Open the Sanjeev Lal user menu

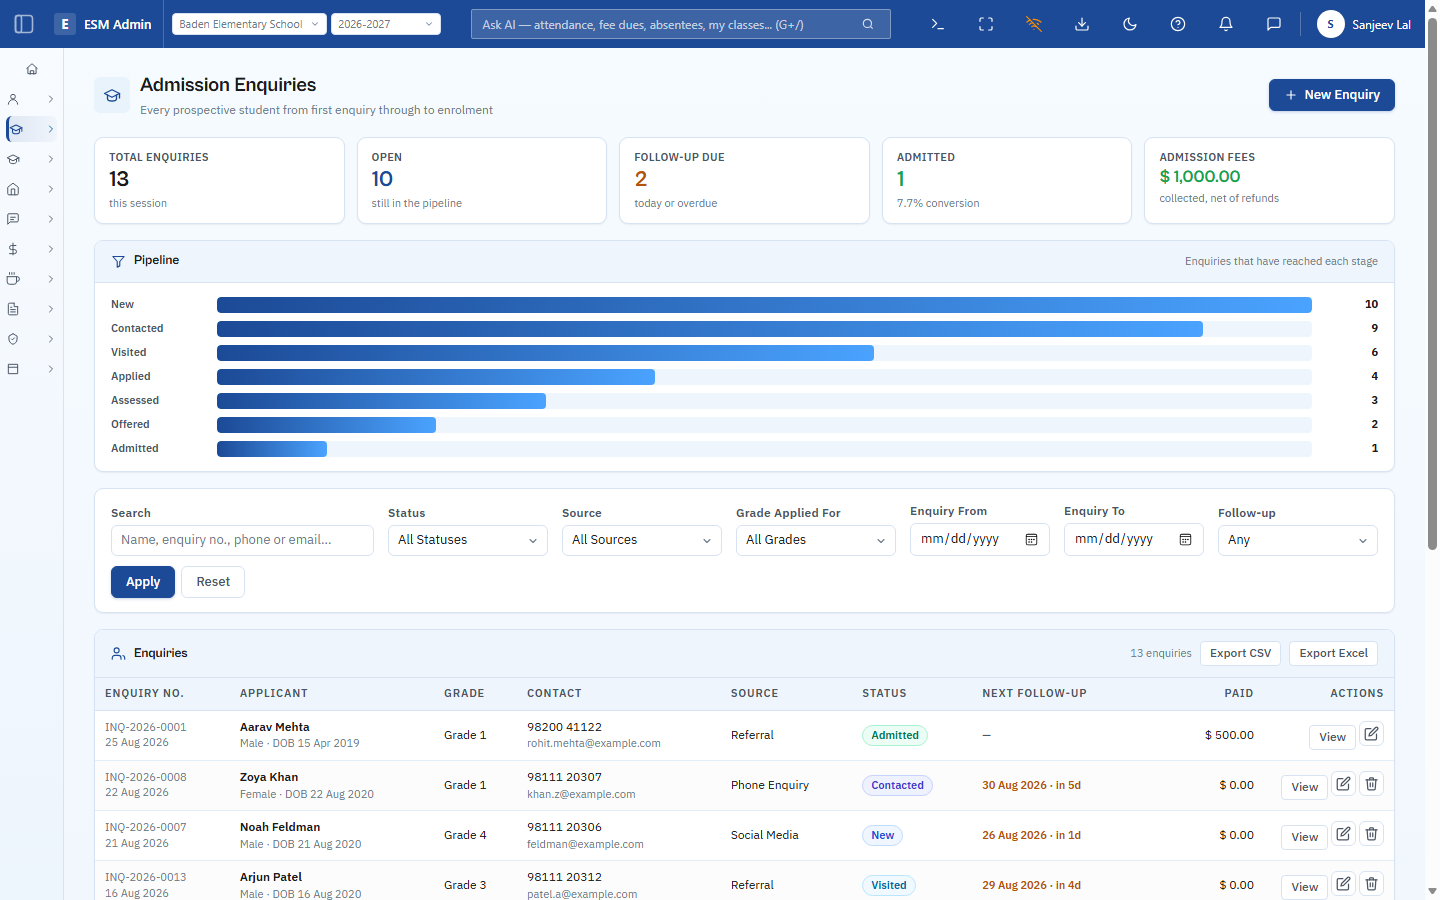click(x=1364, y=24)
